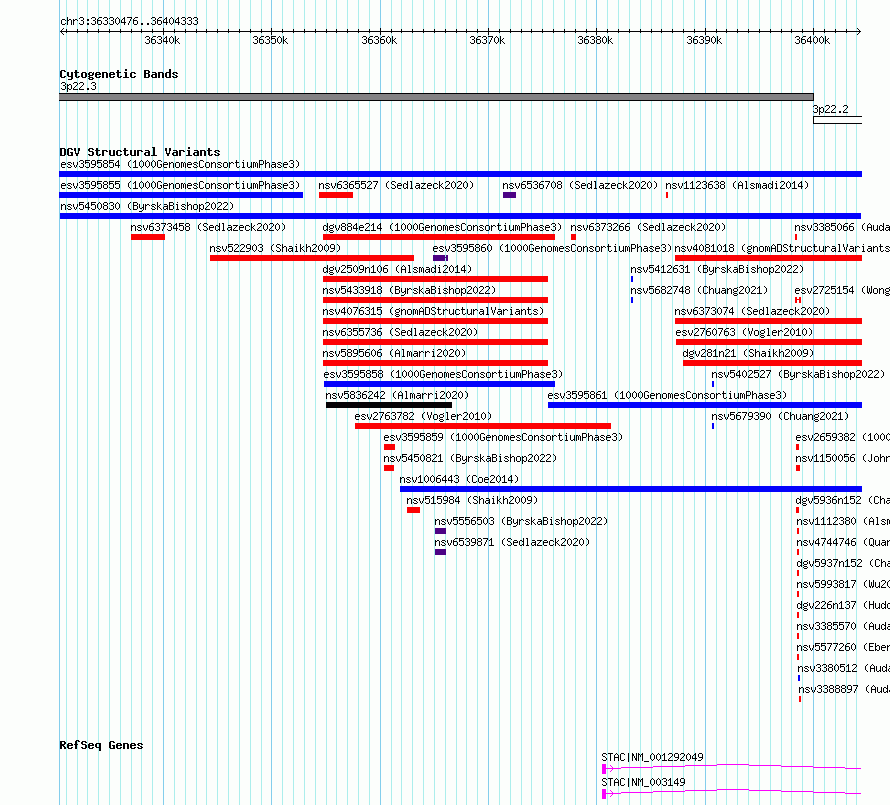
Task: Select nsv6539871 (Sedlazeck2020) label
Action: point(511,543)
